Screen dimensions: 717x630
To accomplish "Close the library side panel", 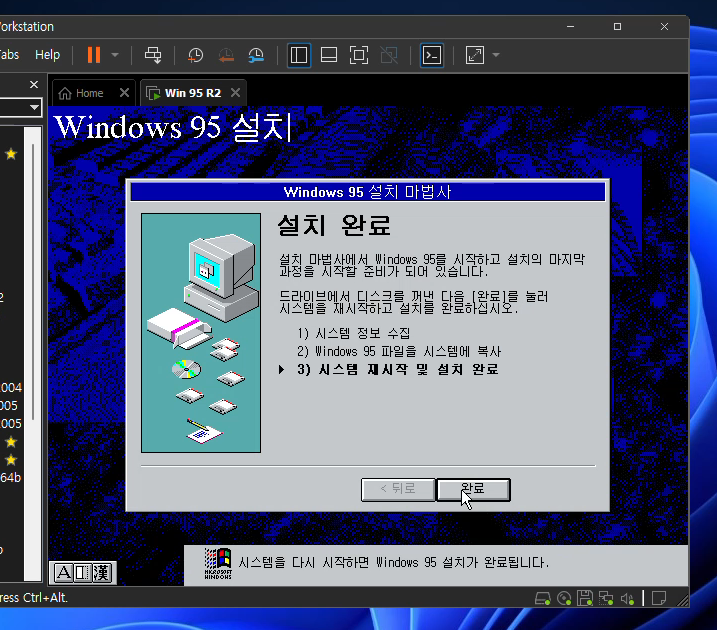I will [34, 85].
